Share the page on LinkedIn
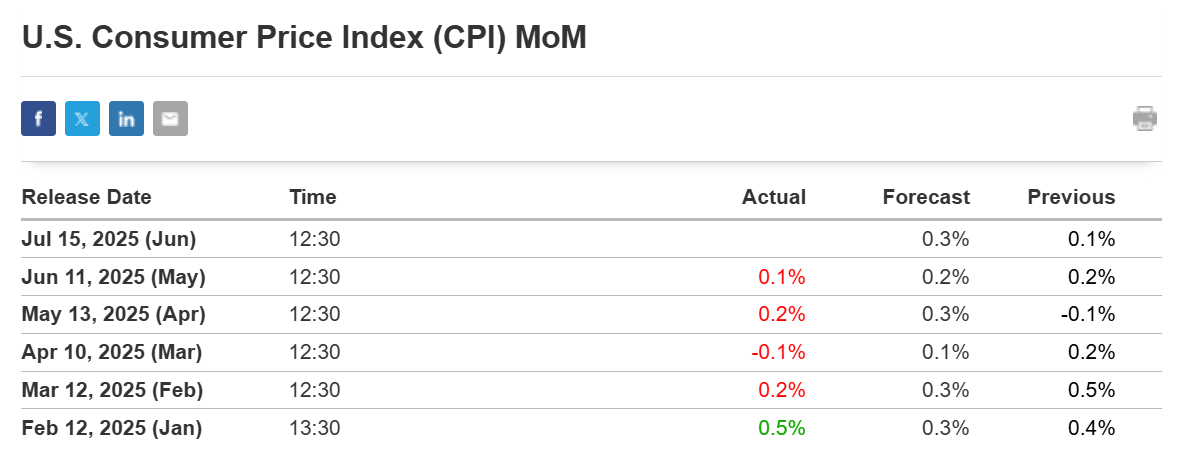Image resolution: width=1183 pixels, height=457 pixels. (126, 118)
